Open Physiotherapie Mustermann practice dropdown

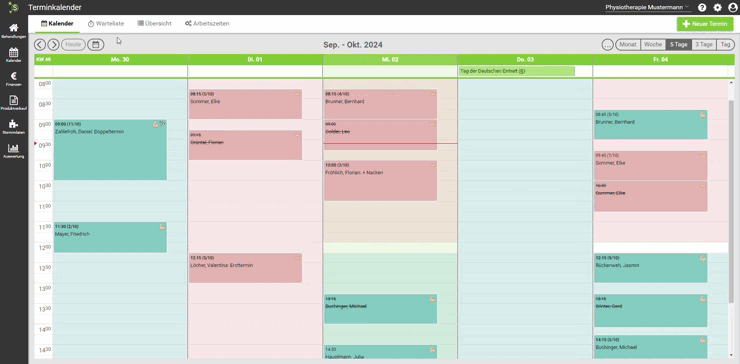(647, 8)
